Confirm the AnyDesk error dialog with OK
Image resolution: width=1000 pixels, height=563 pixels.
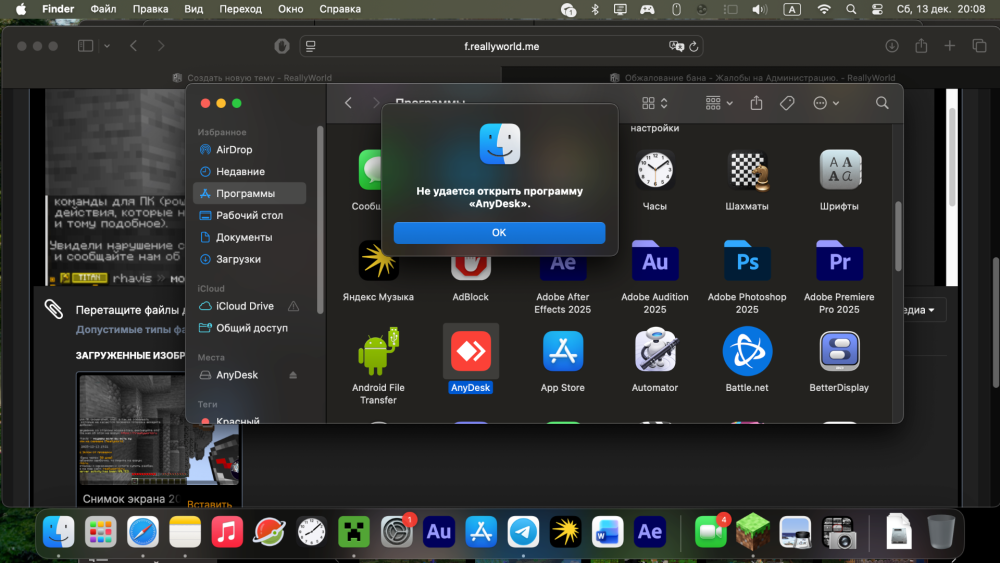499,233
